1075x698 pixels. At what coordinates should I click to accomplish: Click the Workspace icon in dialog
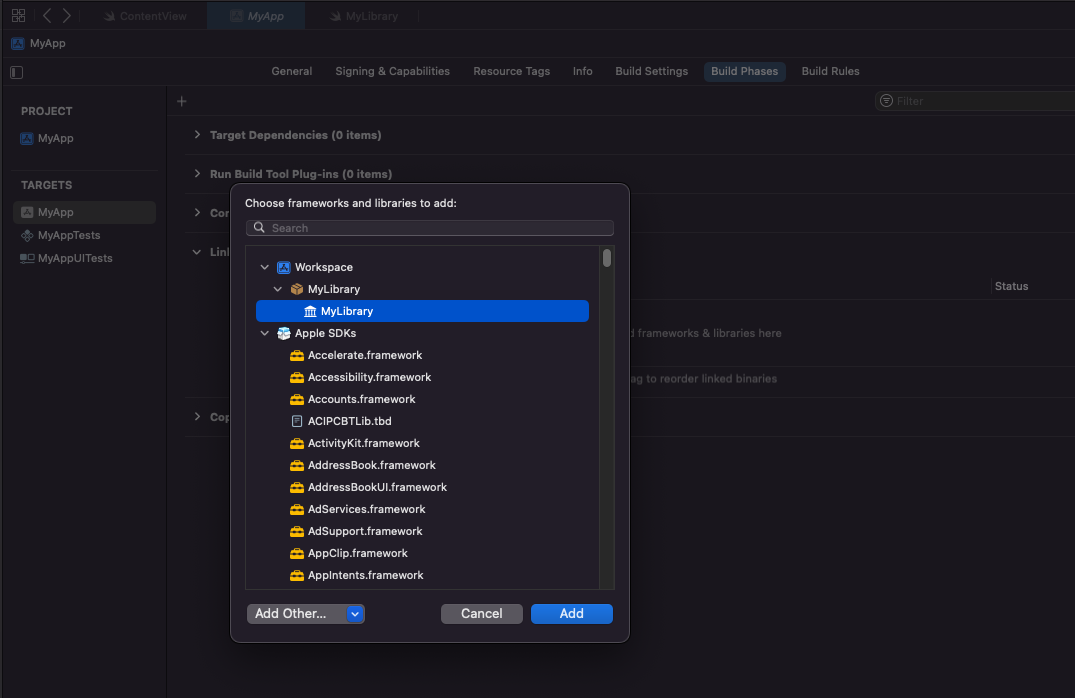(x=283, y=267)
